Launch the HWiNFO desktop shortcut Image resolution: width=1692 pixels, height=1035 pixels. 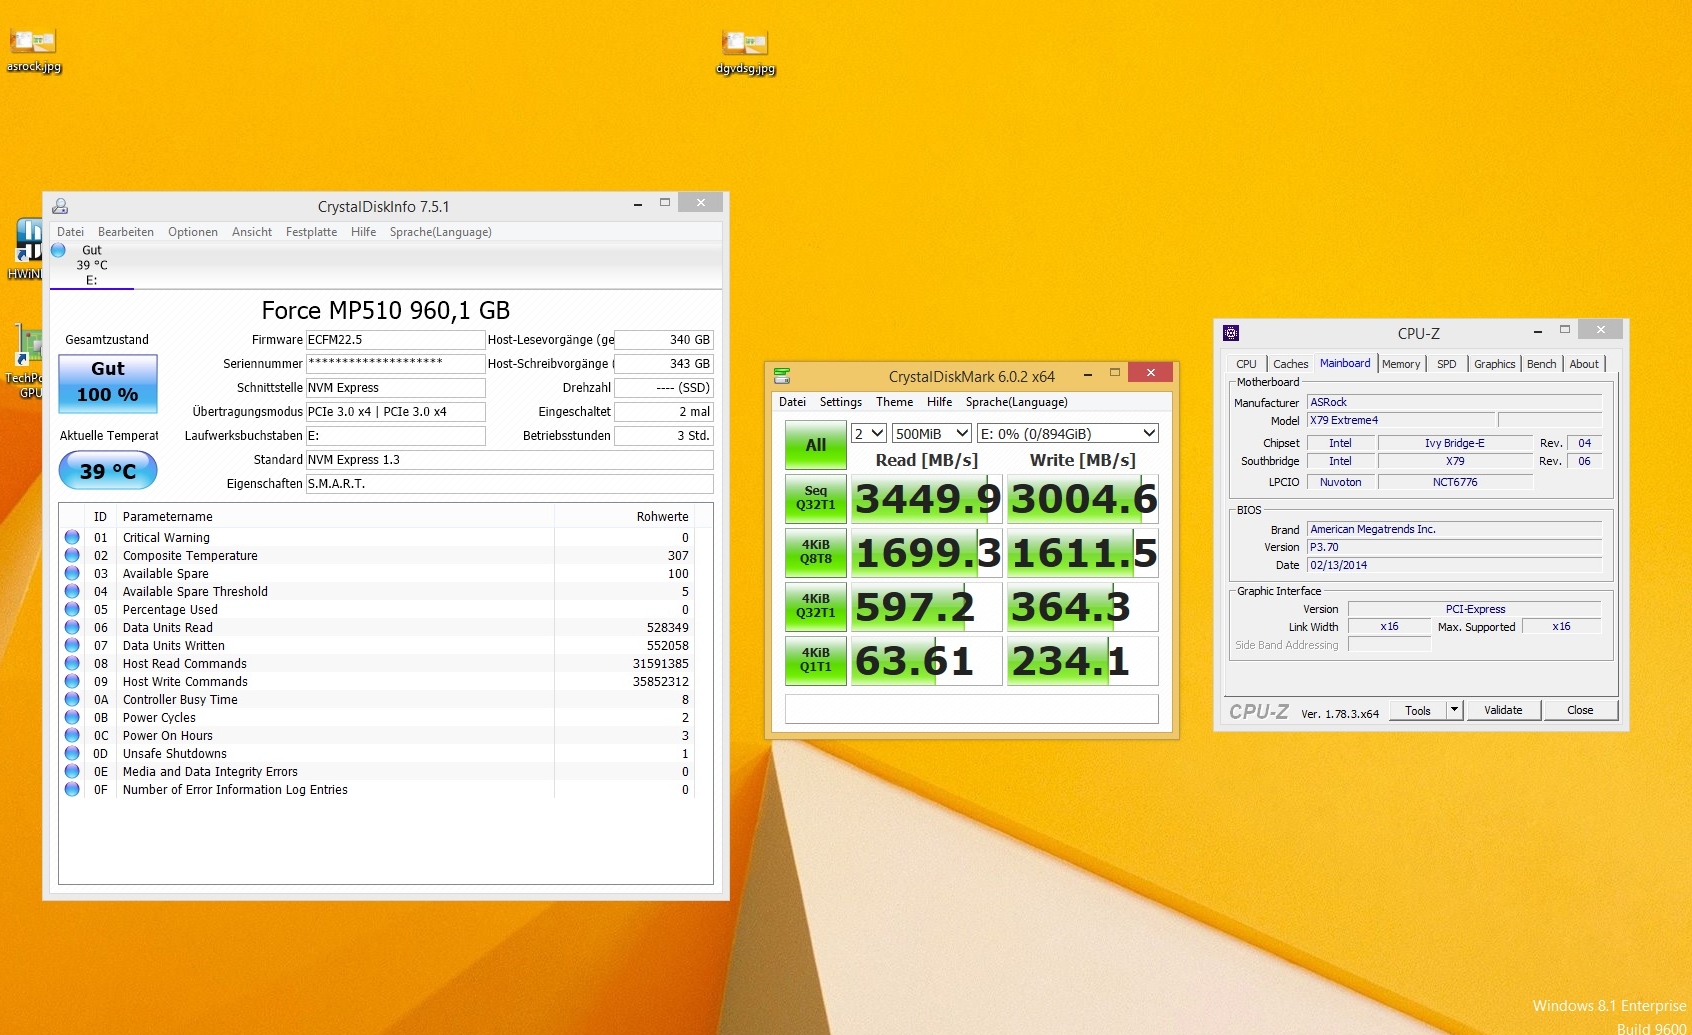[x=27, y=250]
